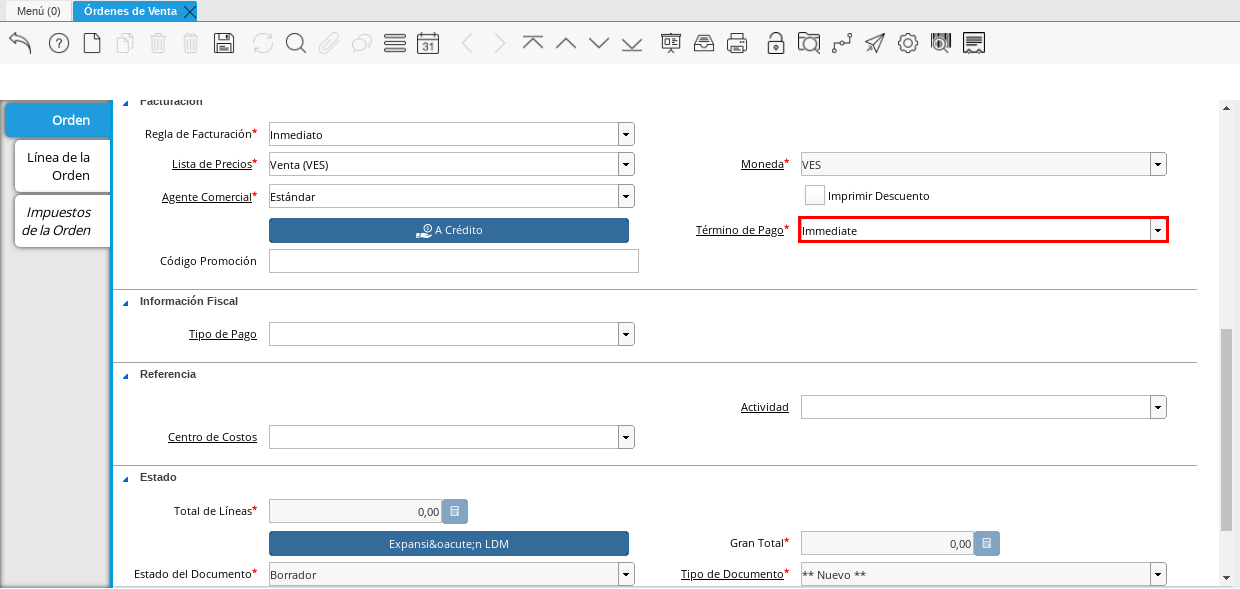This screenshot has height=589, width=1240.
Task: Click the first delete trash icon
Action: 158,43
